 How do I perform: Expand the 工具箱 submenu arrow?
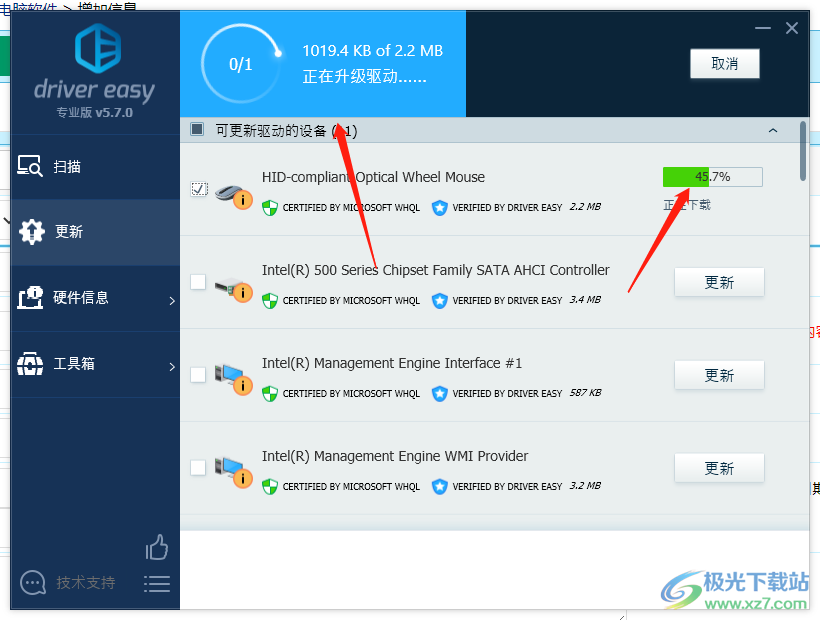point(172,366)
